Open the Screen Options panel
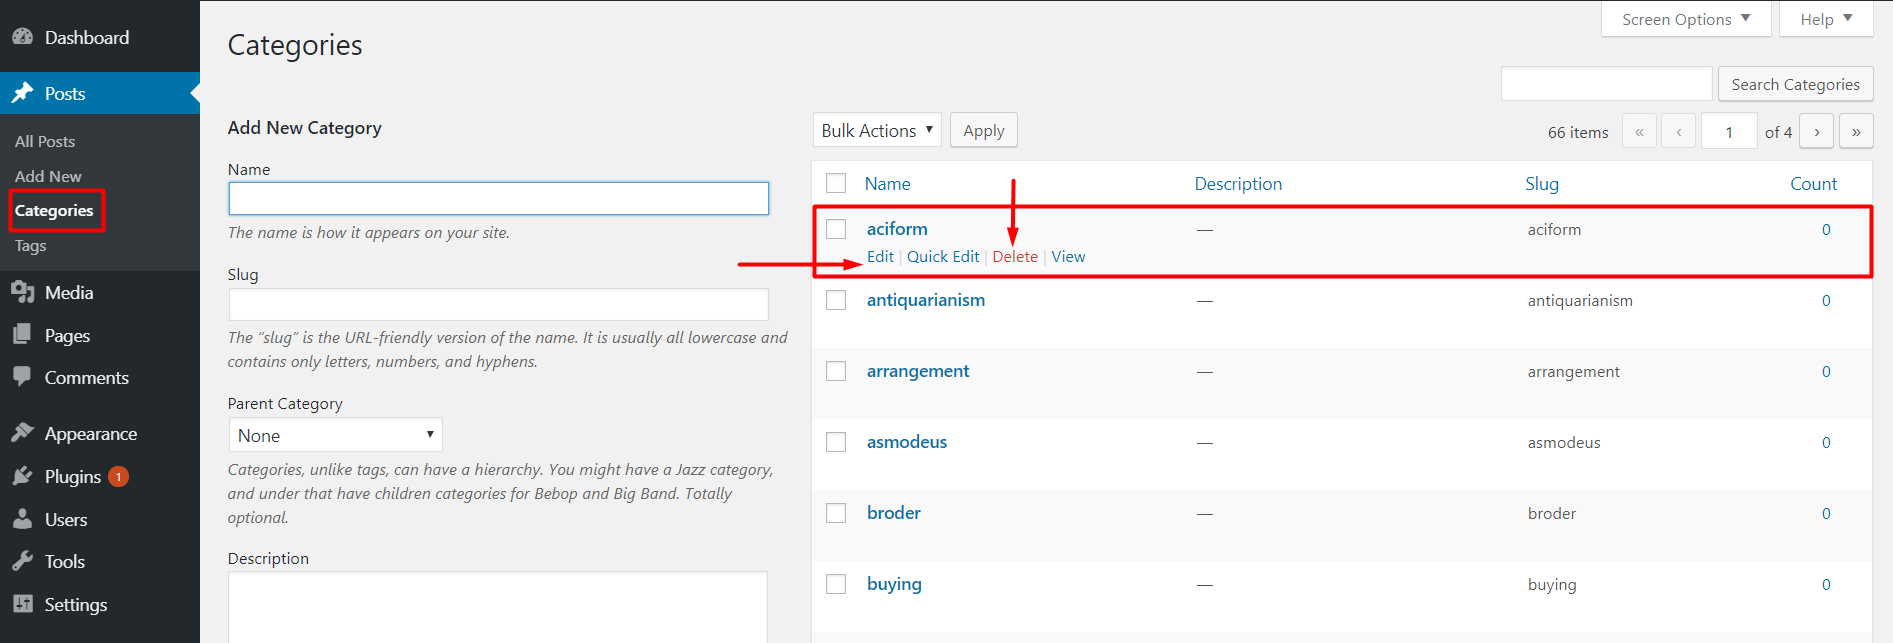 point(1685,18)
